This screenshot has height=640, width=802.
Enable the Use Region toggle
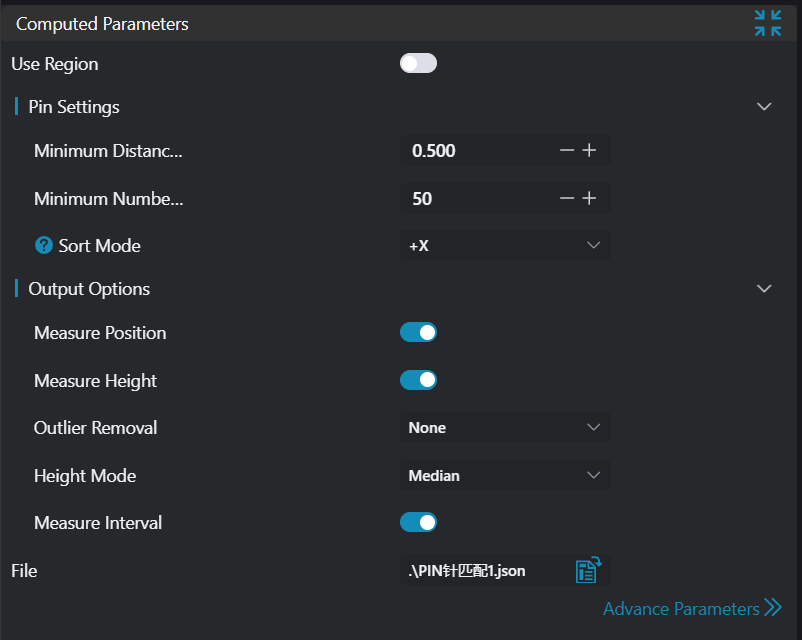coord(418,64)
